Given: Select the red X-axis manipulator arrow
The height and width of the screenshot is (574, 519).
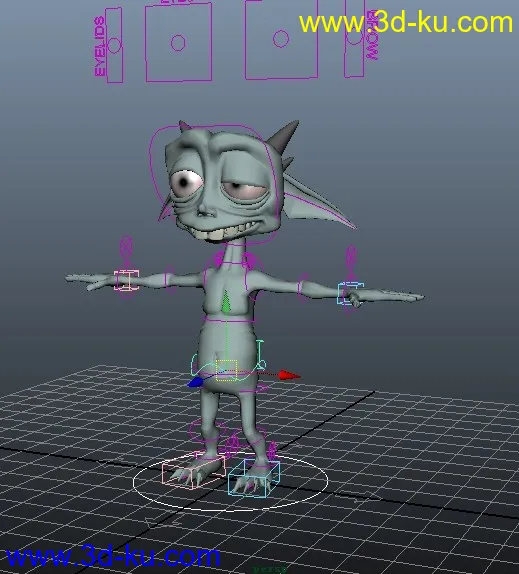Looking at the screenshot, I should tap(289, 375).
